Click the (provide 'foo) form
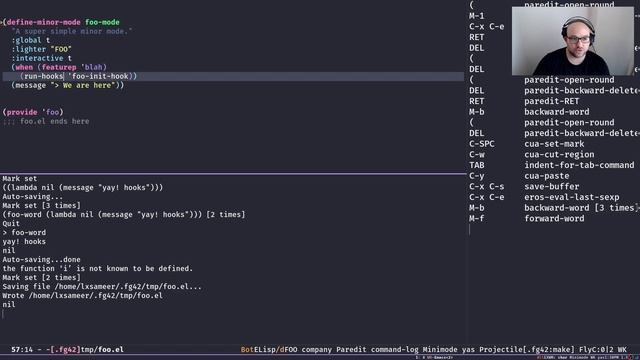The image size is (640, 360). 33,112
